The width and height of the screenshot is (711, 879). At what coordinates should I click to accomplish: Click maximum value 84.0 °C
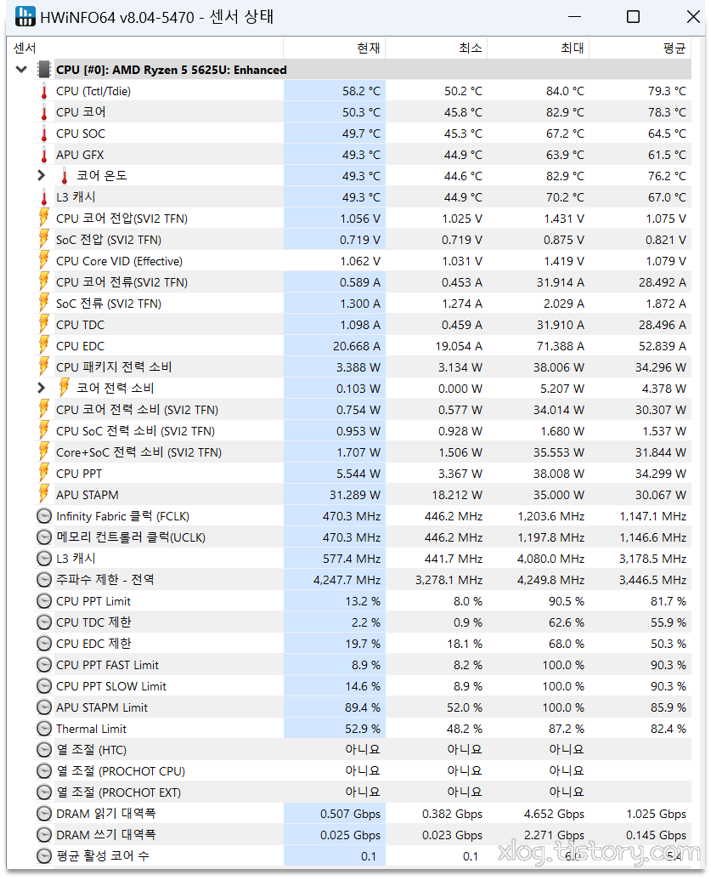(x=565, y=91)
